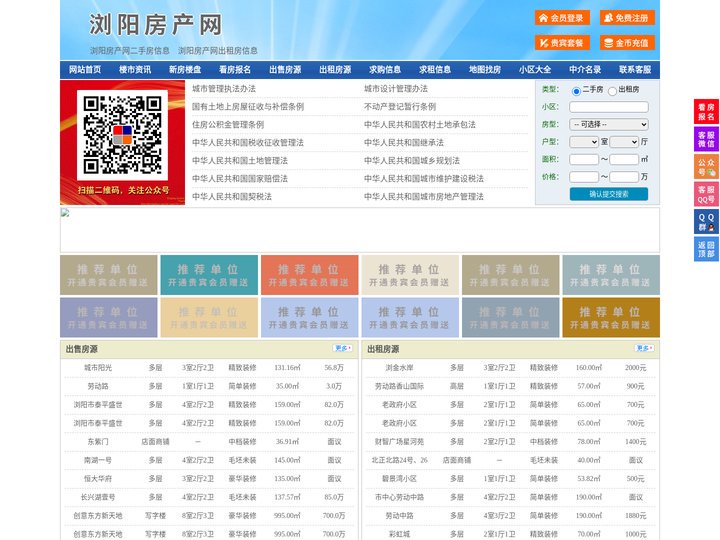The height and width of the screenshot is (540, 720).
Task: Click the orange-red 推荐单位 banner
Action: 309,275
